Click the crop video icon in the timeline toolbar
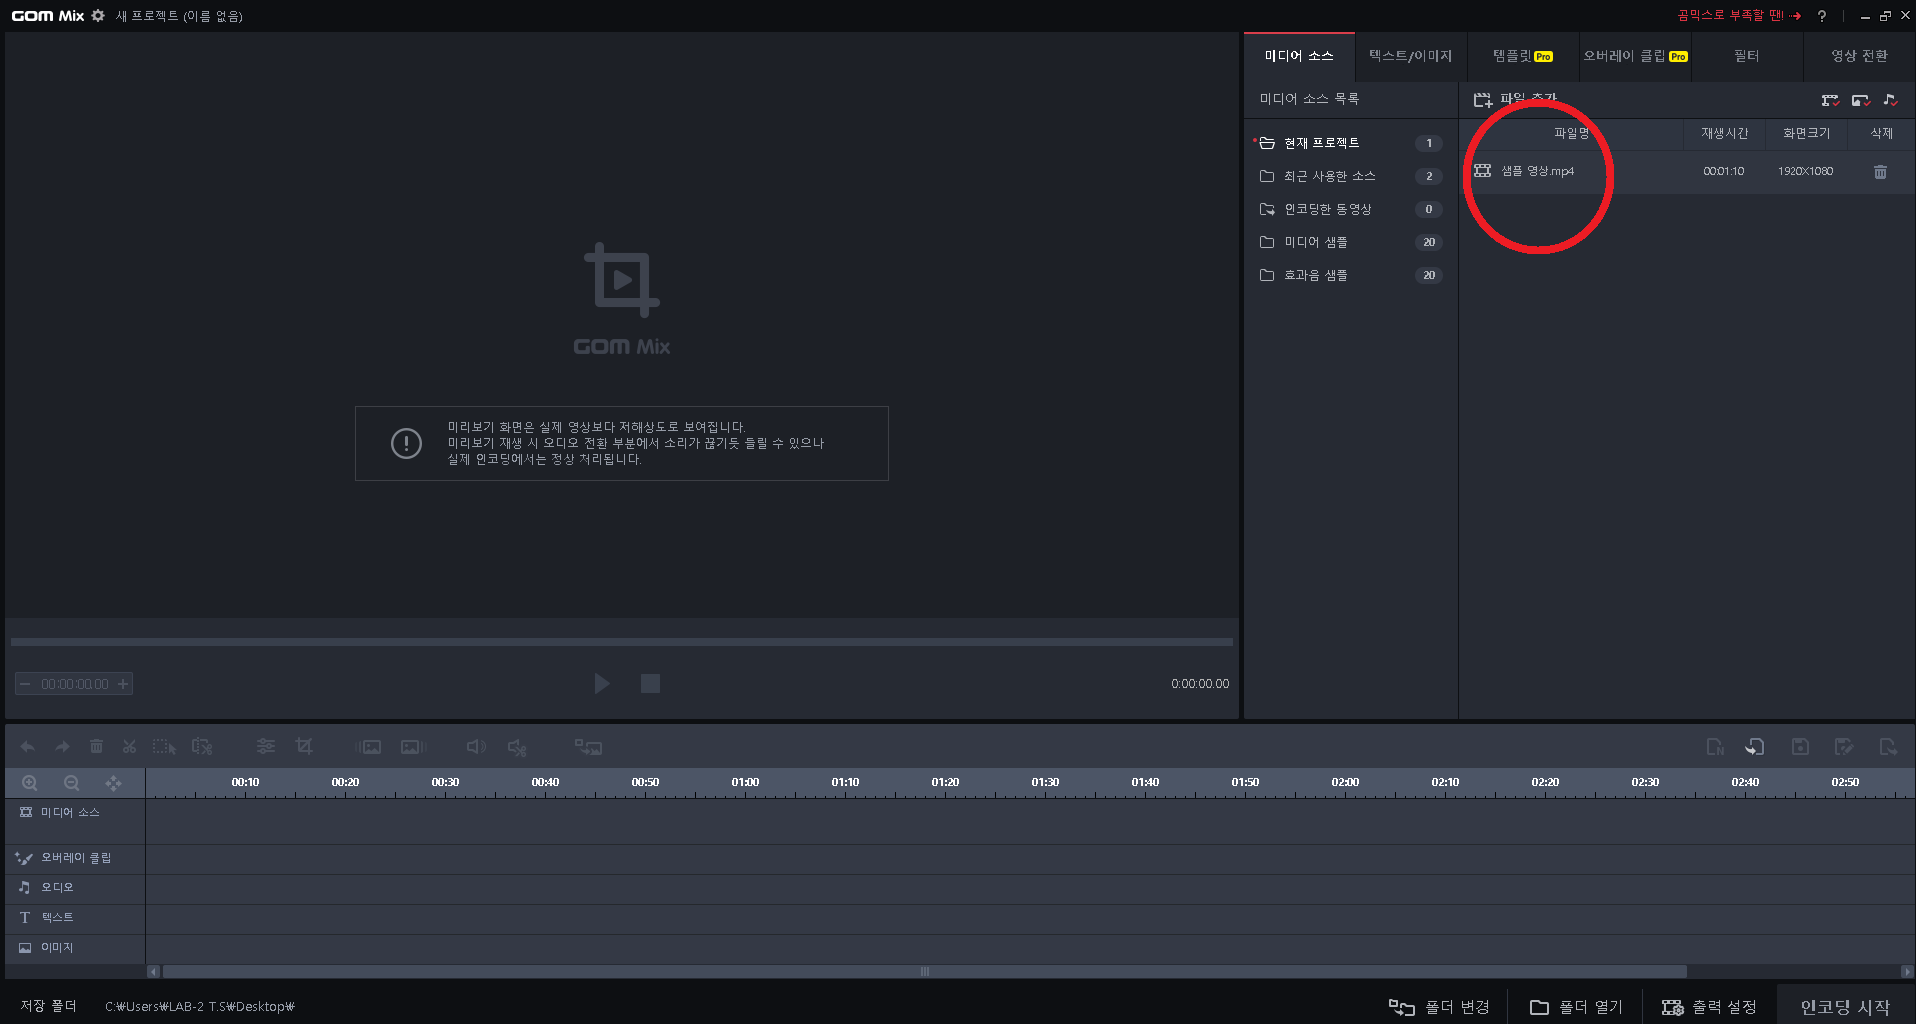Viewport: 1916px width, 1024px height. tap(304, 747)
